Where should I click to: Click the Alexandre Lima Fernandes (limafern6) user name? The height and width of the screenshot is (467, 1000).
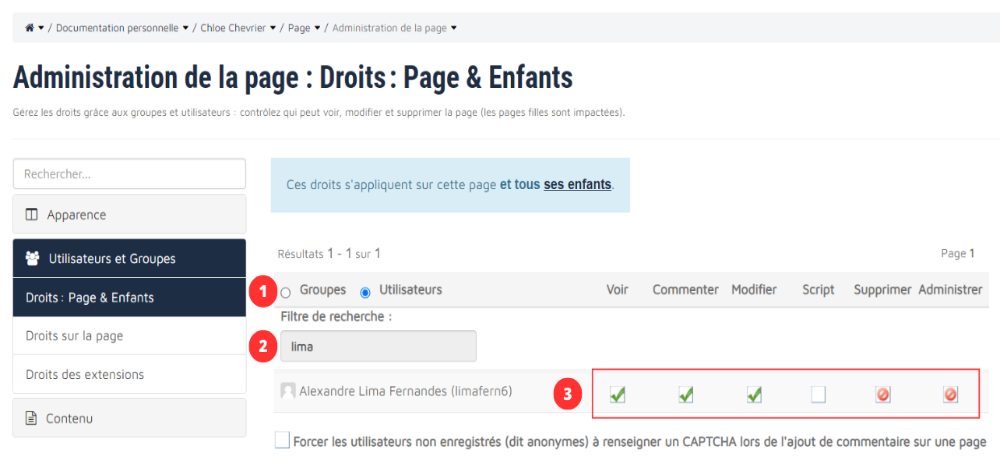pyautogui.click(x=406, y=391)
